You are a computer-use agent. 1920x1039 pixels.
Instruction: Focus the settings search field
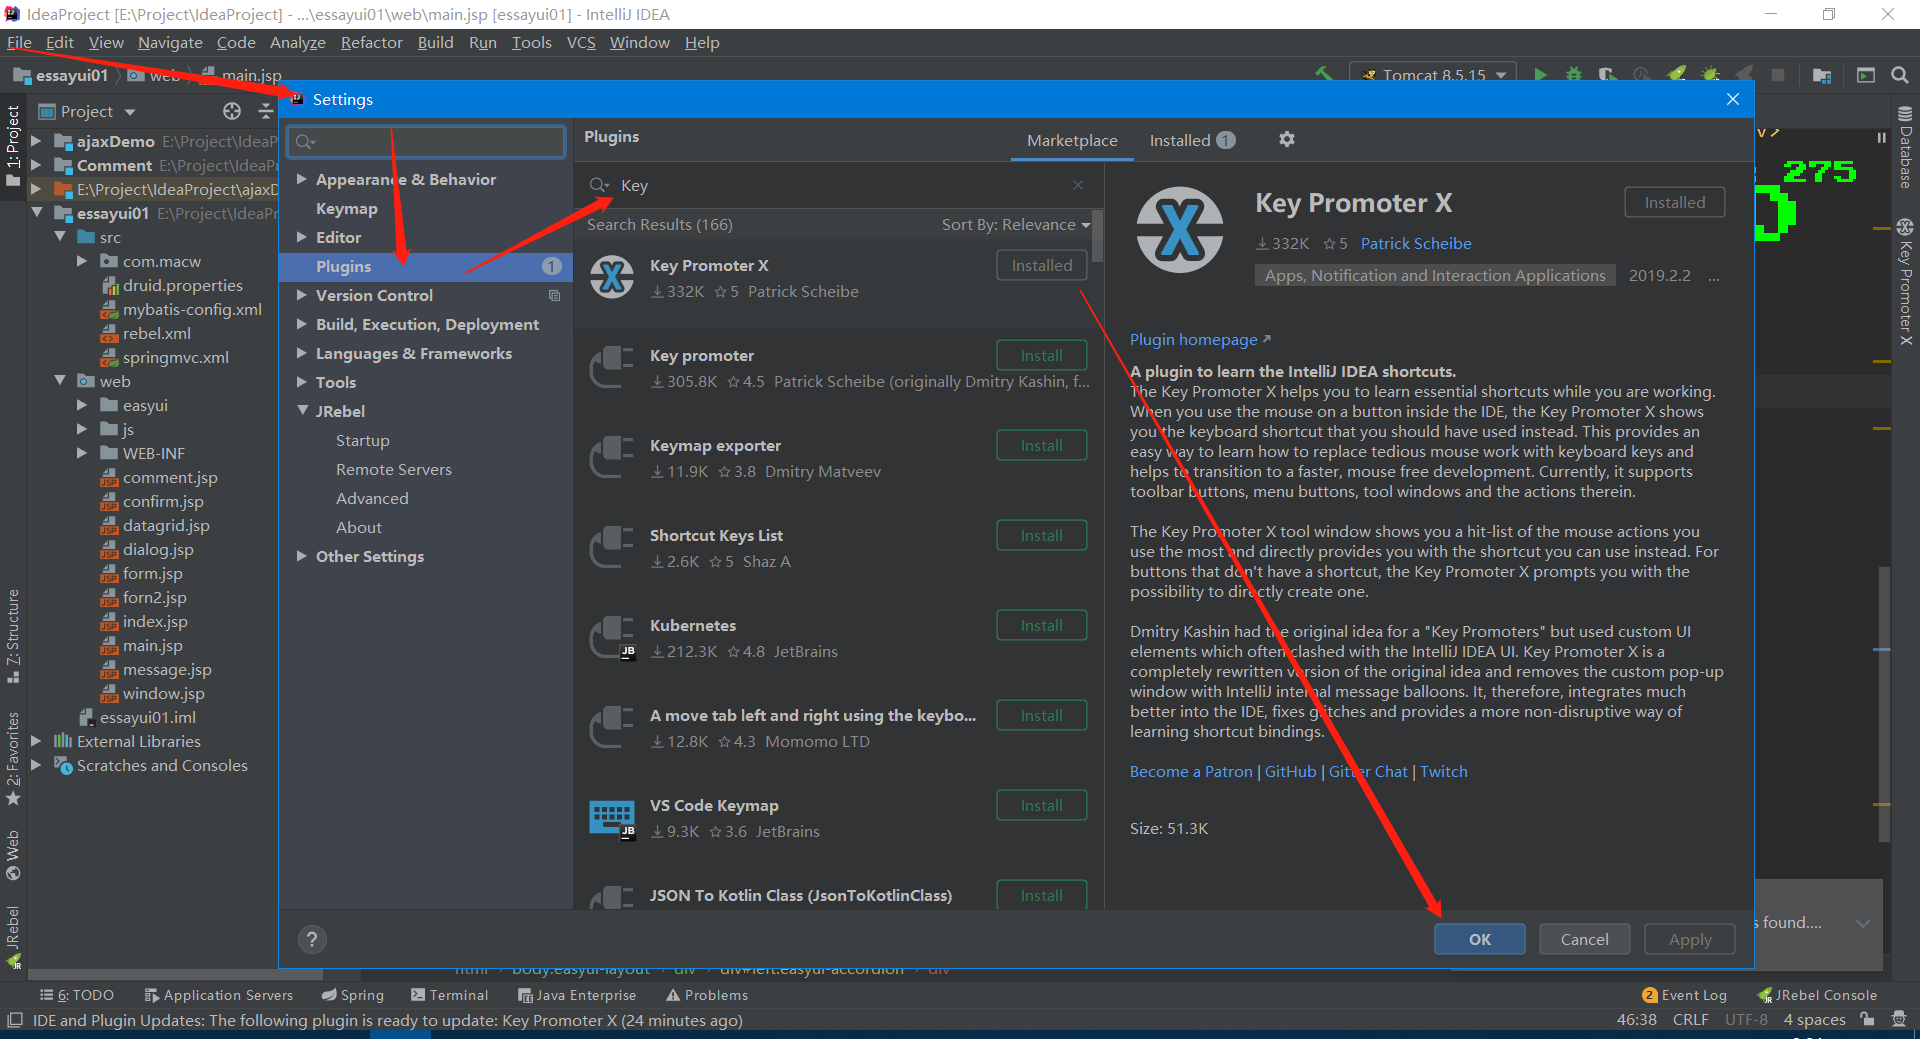tap(426, 141)
